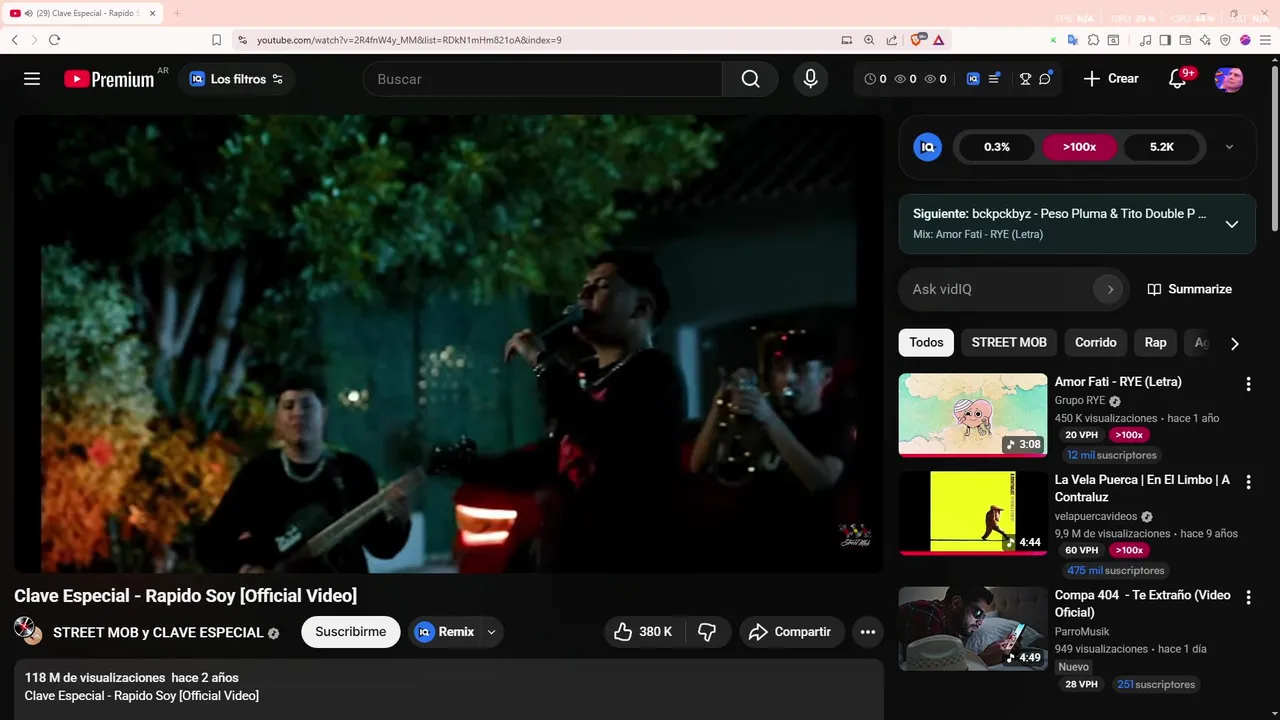Image resolution: width=1280 pixels, height=720 pixels.
Task: Click the vidIQ Remix button
Action: (x=445, y=632)
